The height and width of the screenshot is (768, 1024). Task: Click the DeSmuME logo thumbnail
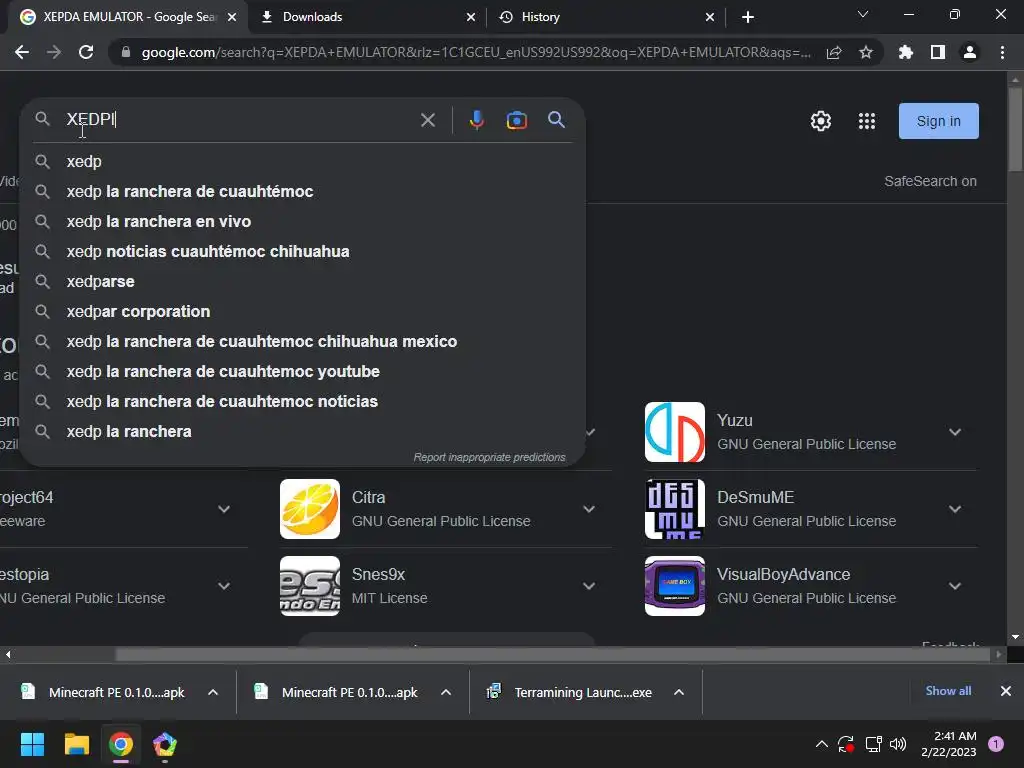coord(675,509)
